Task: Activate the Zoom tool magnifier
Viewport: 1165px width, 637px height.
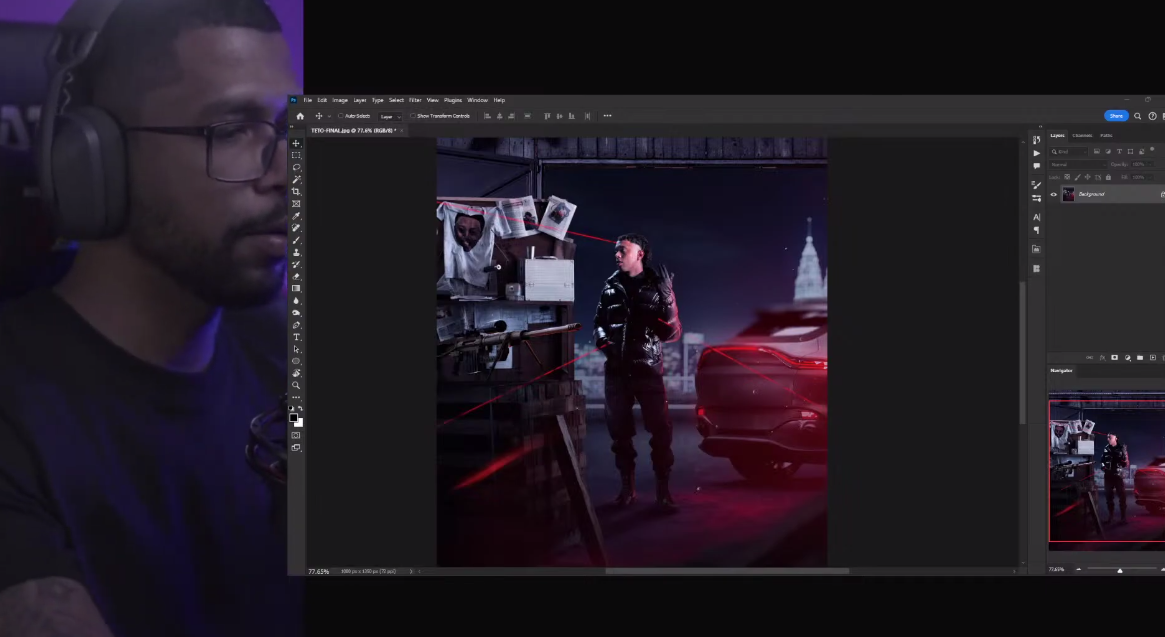Action: [296, 385]
